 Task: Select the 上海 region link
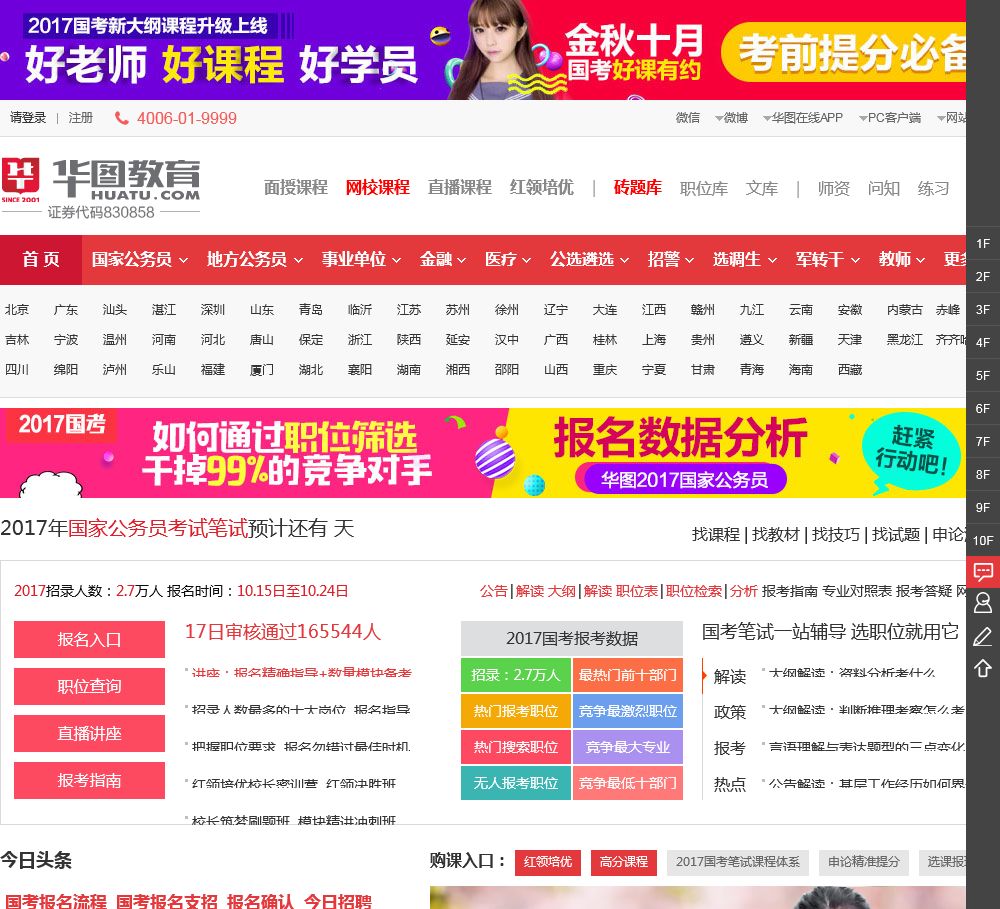pos(654,340)
